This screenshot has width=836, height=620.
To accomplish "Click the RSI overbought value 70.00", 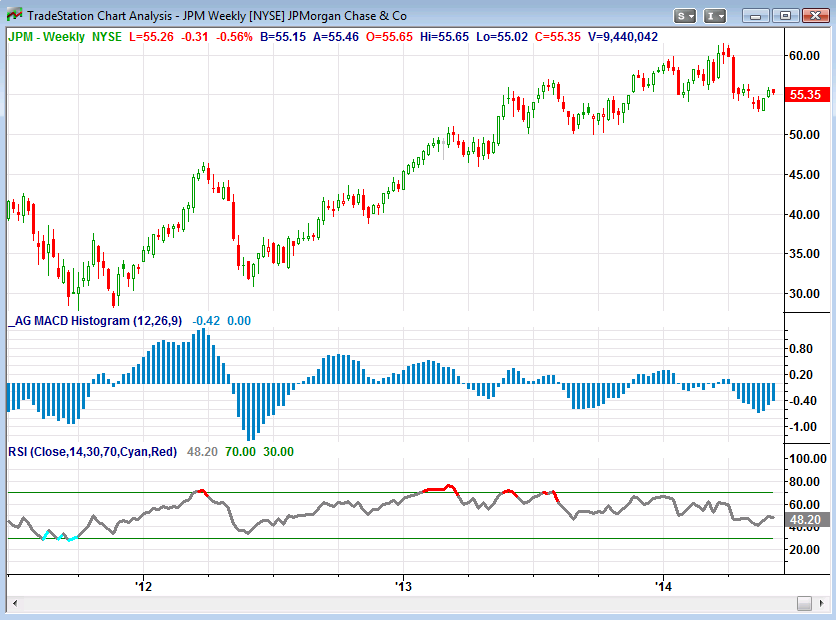I will pyautogui.click(x=240, y=452).
